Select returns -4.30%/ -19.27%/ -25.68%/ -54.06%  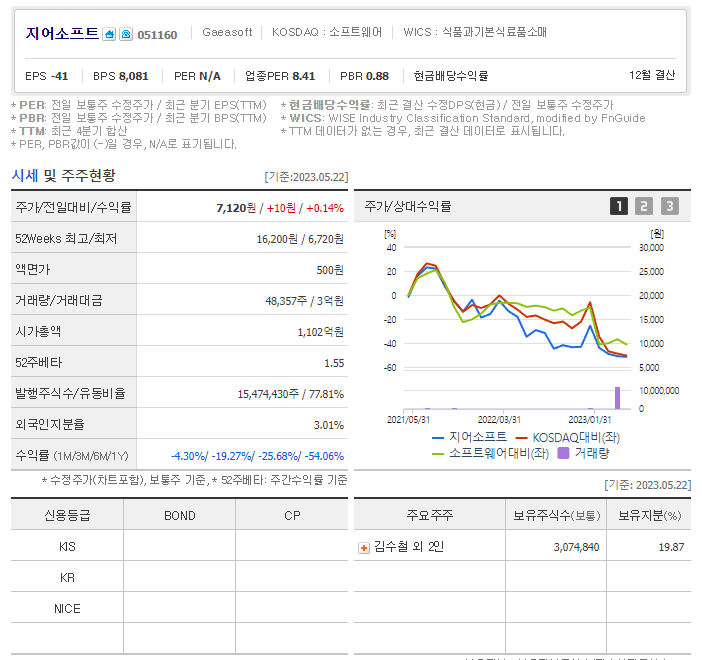point(257,456)
